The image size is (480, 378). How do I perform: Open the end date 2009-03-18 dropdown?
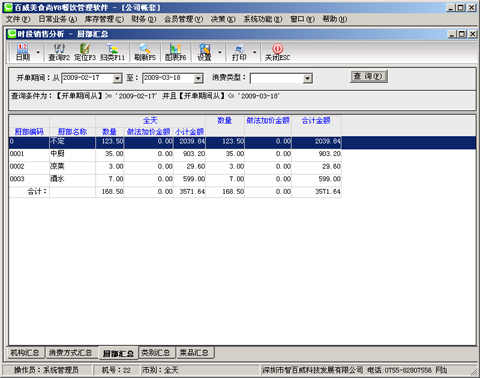pos(198,78)
